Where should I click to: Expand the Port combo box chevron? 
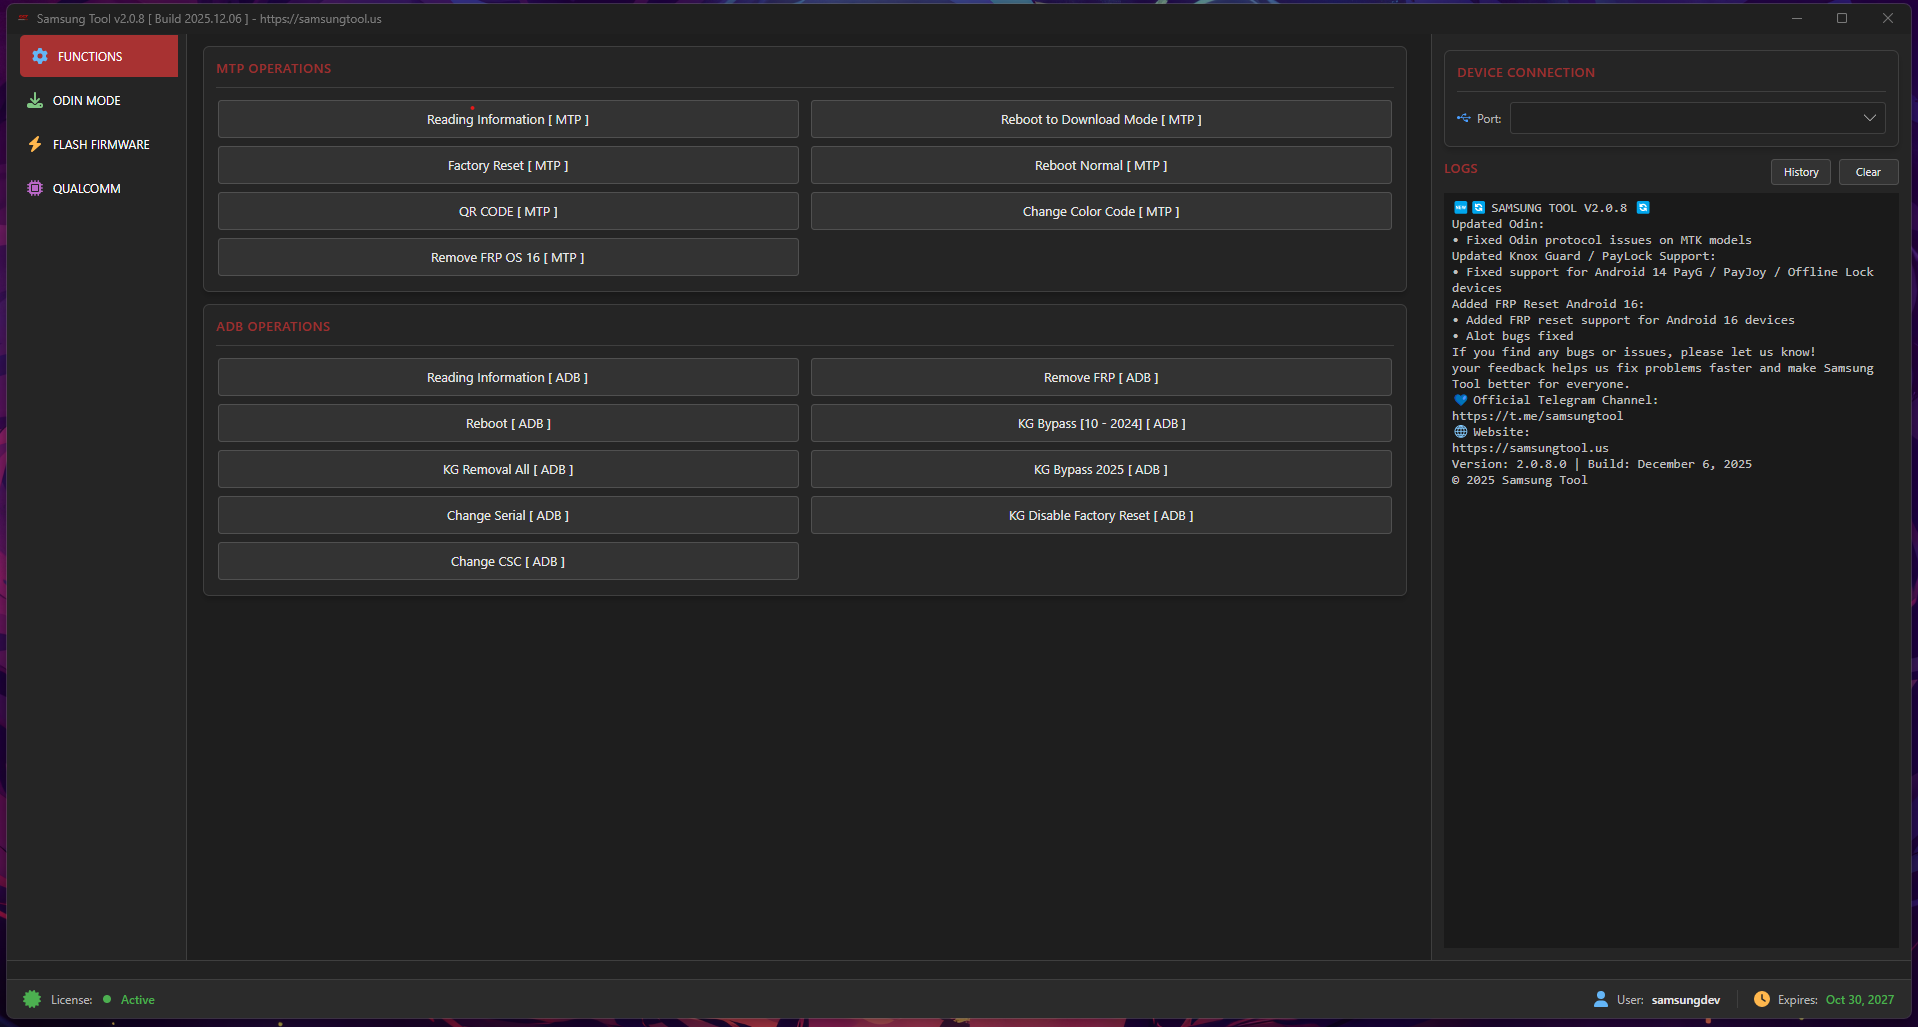1869,117
